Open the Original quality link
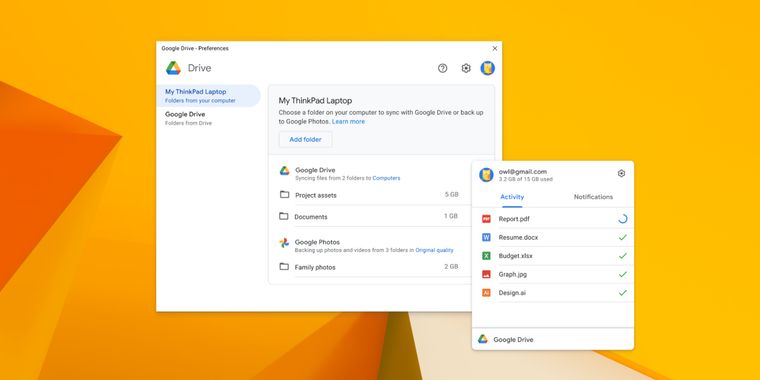 click(x=434, y=251)
